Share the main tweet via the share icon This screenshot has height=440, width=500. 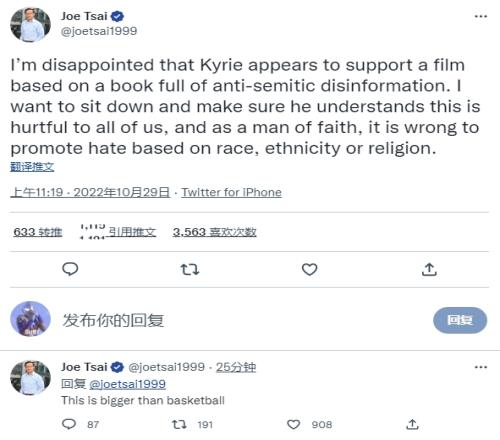pyautogui.click(x=429, y=269)
